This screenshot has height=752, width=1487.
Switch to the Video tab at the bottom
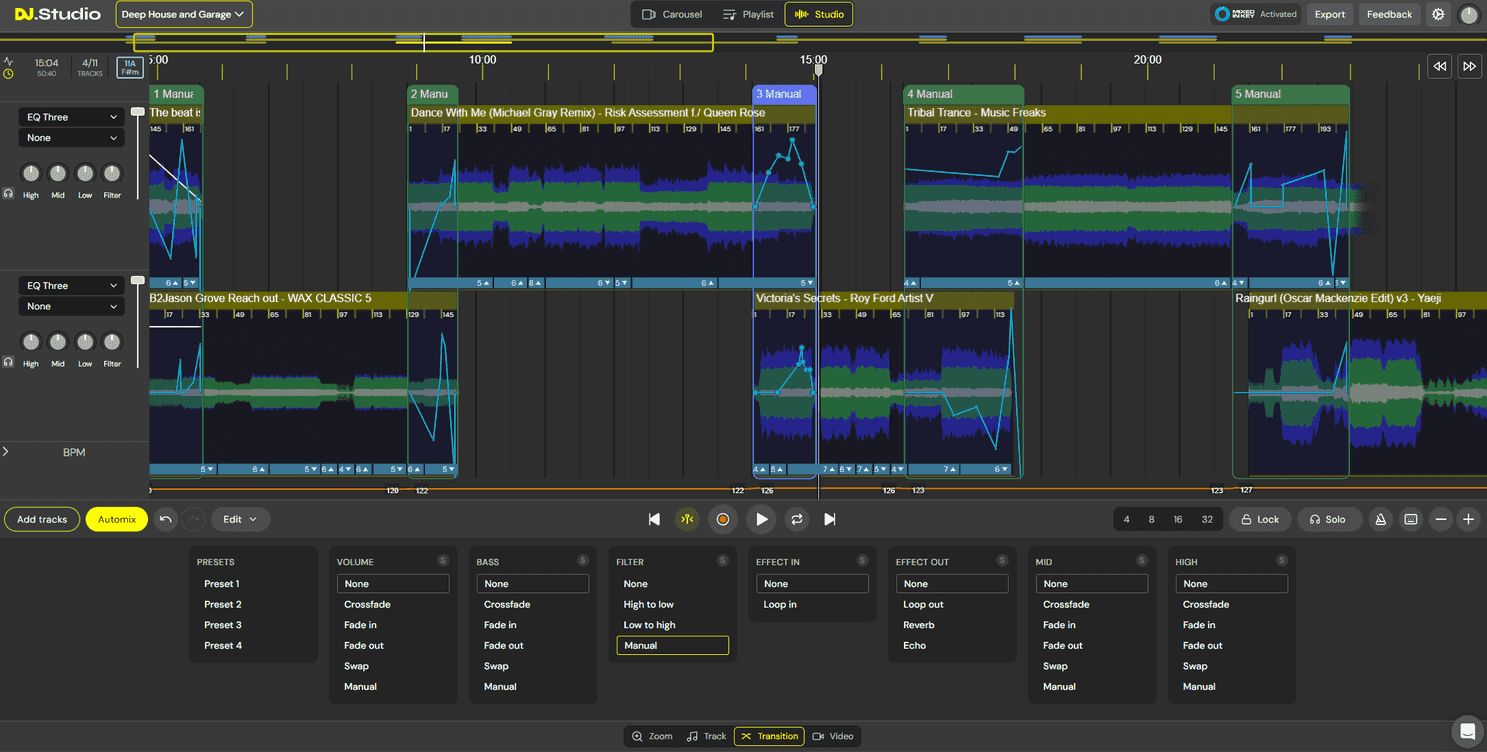click(834, 736)
